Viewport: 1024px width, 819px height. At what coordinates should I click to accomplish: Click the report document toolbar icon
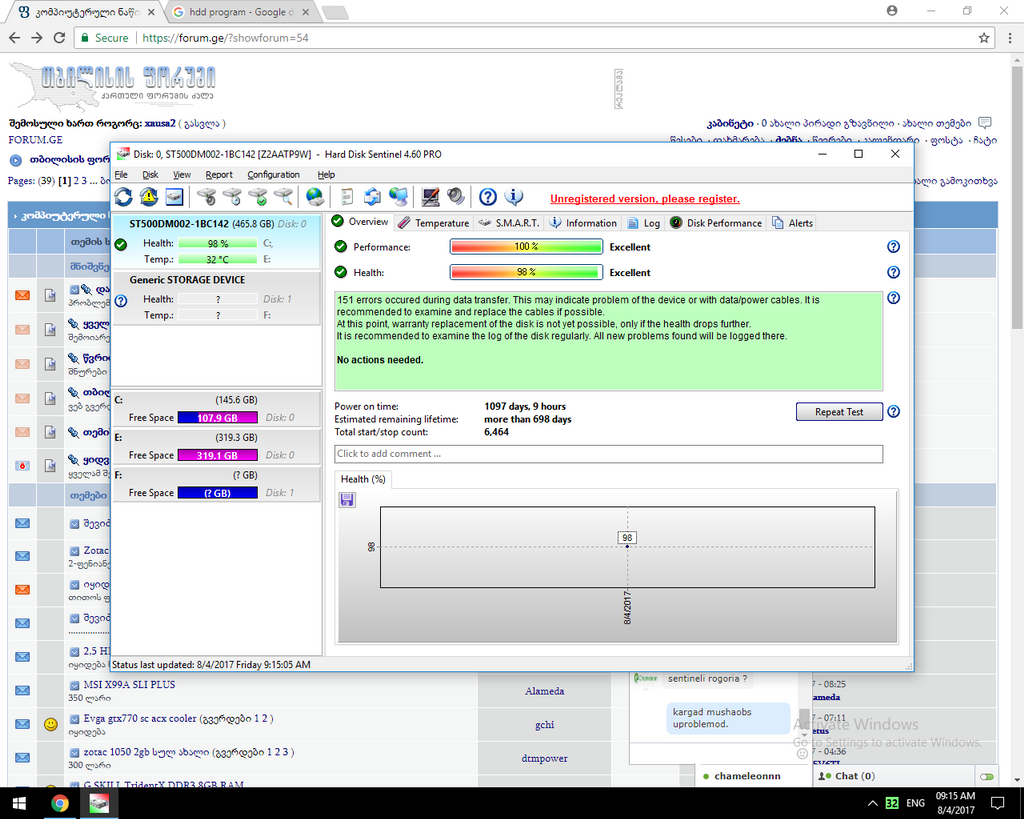pyautogui.click(x=347, y=197)
